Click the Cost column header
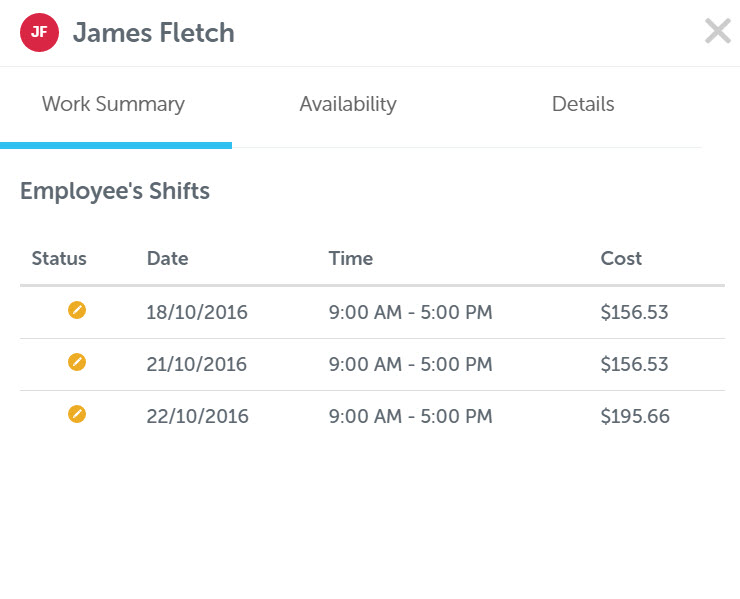The width and height of the screenshot is (740, 599). tap(621, 259)
